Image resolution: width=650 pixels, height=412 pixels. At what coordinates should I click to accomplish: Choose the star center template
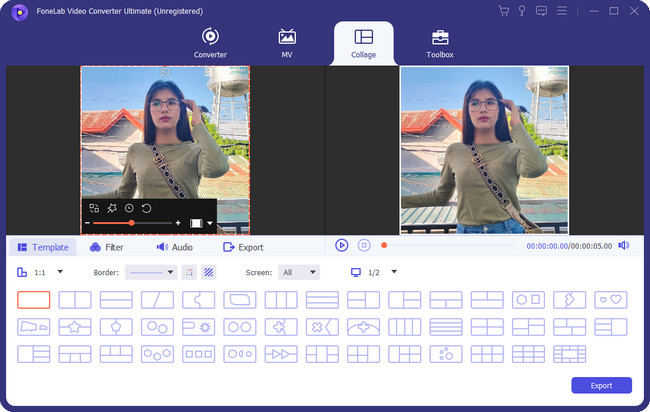point(75,327)
